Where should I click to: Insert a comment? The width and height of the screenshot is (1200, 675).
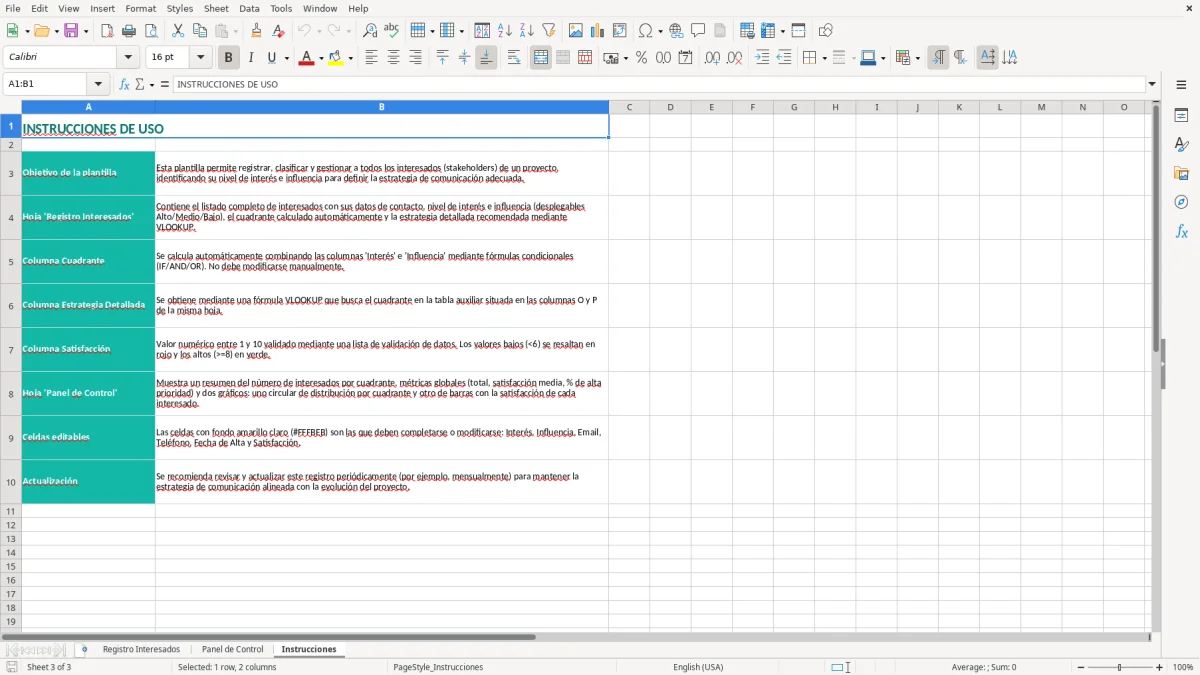point(698,31)
